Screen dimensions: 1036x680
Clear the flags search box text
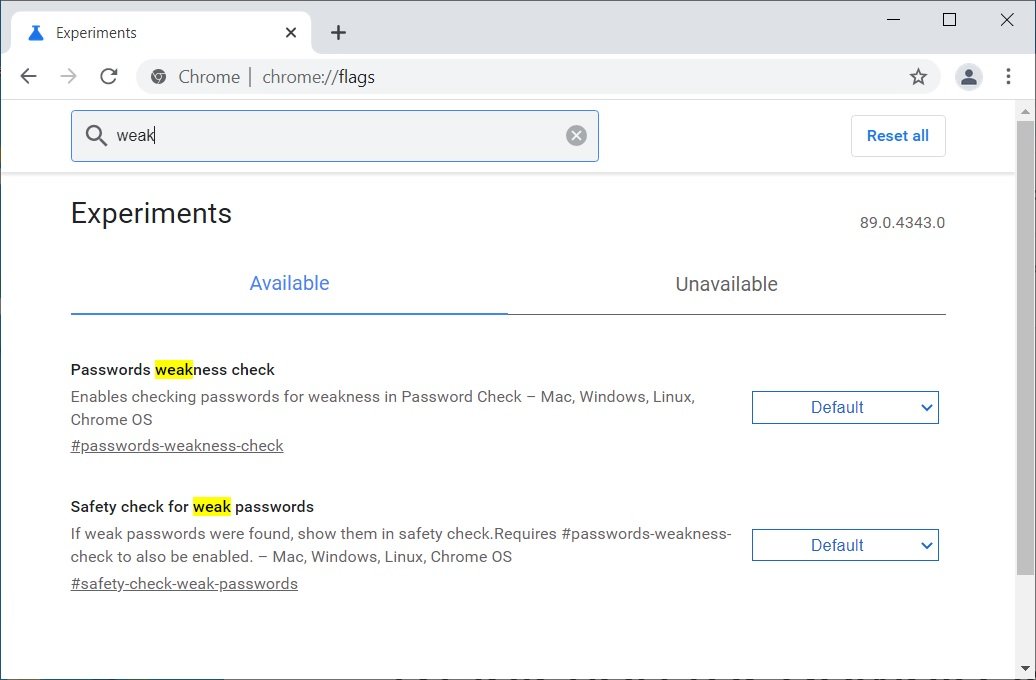(576, 136)
